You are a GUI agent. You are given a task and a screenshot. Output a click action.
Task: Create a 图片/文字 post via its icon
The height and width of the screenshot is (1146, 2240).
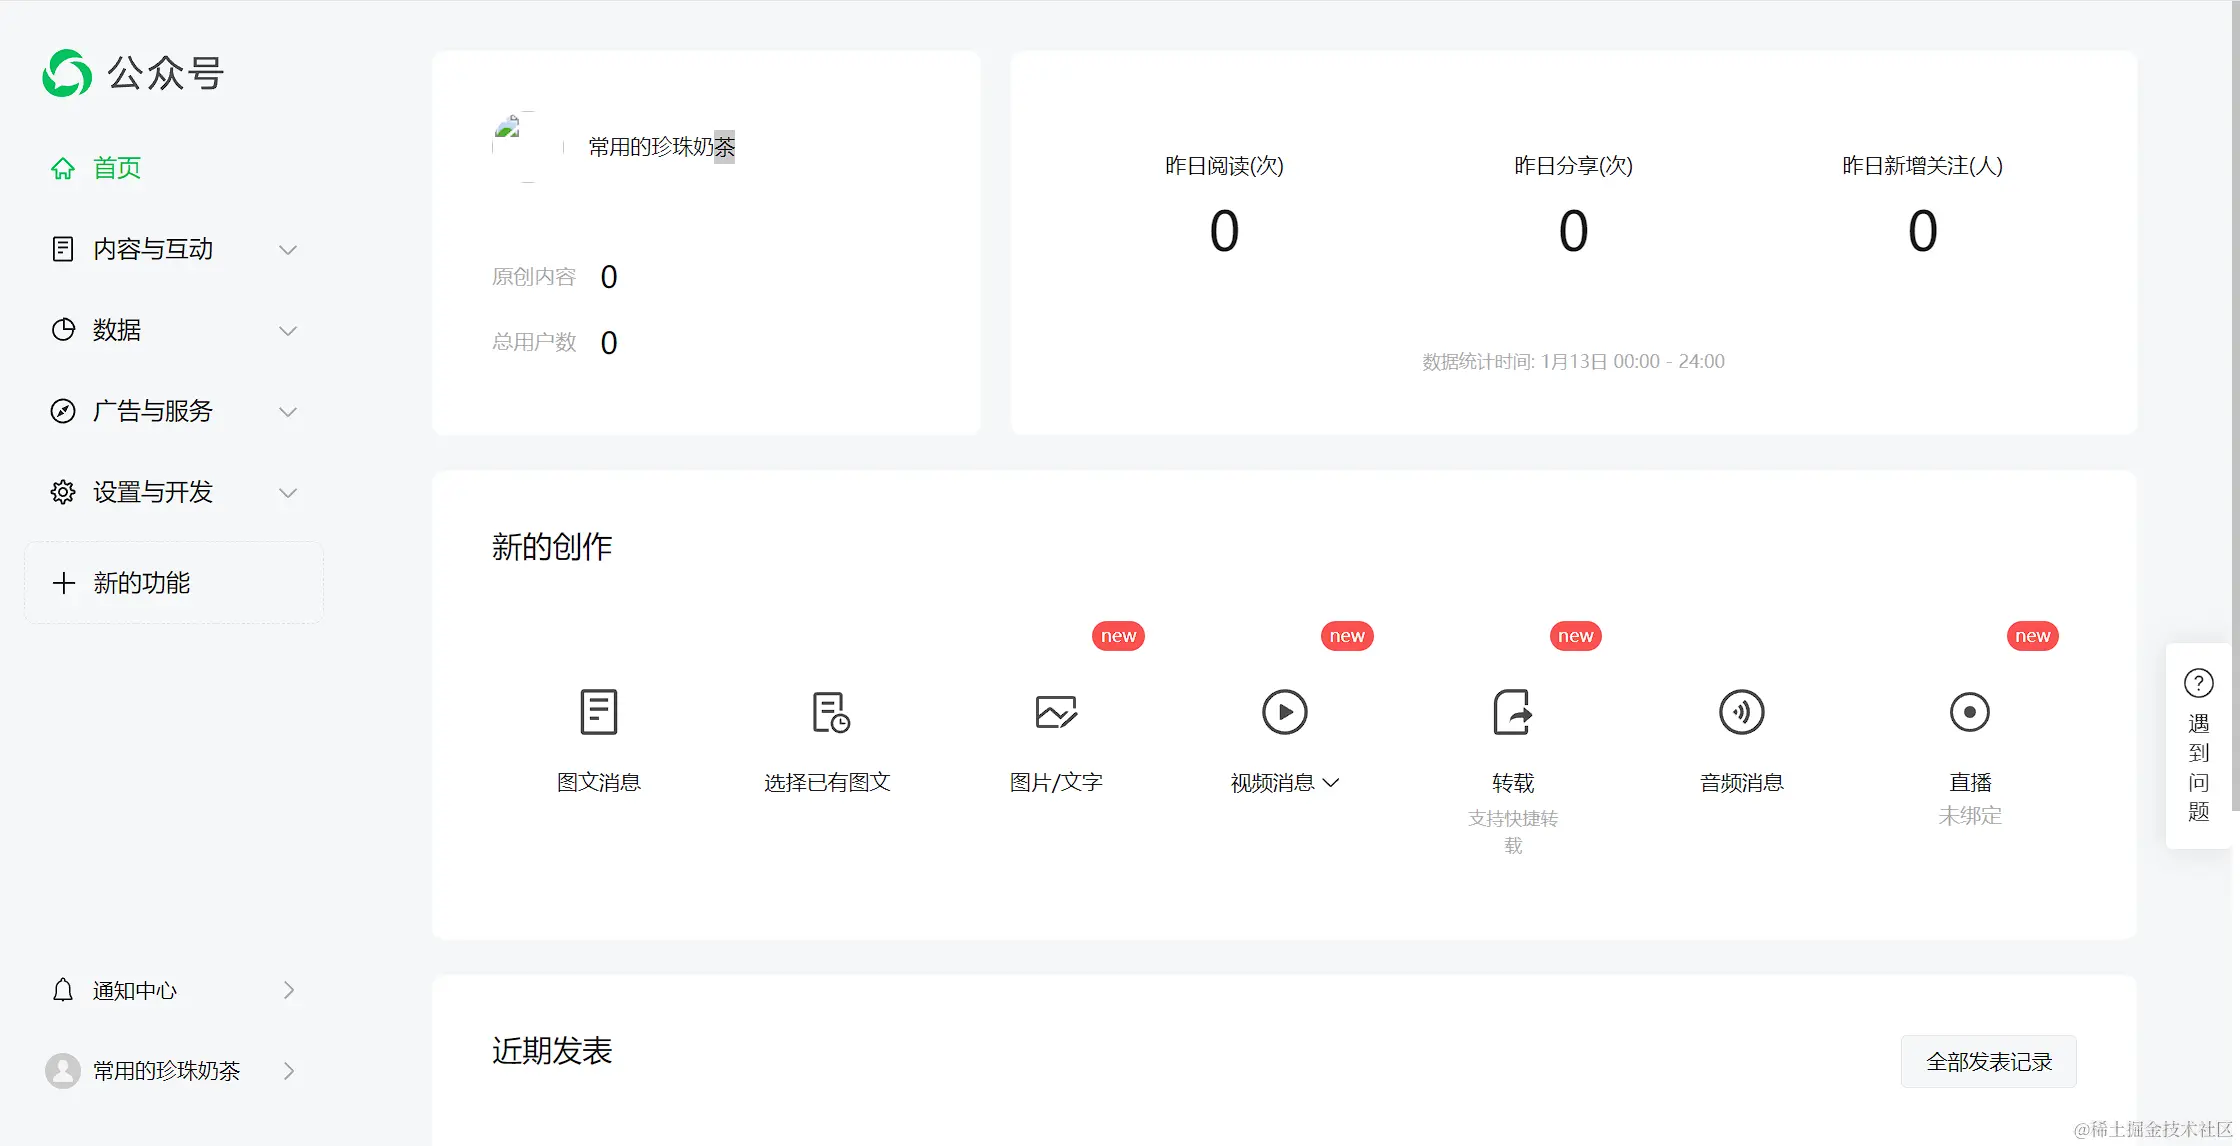[x=1056, y=712]
